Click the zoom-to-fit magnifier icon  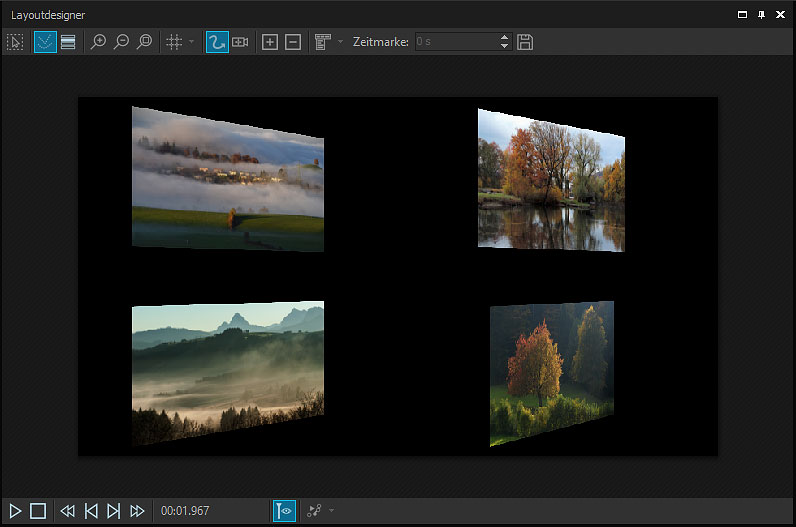point(145,42)
